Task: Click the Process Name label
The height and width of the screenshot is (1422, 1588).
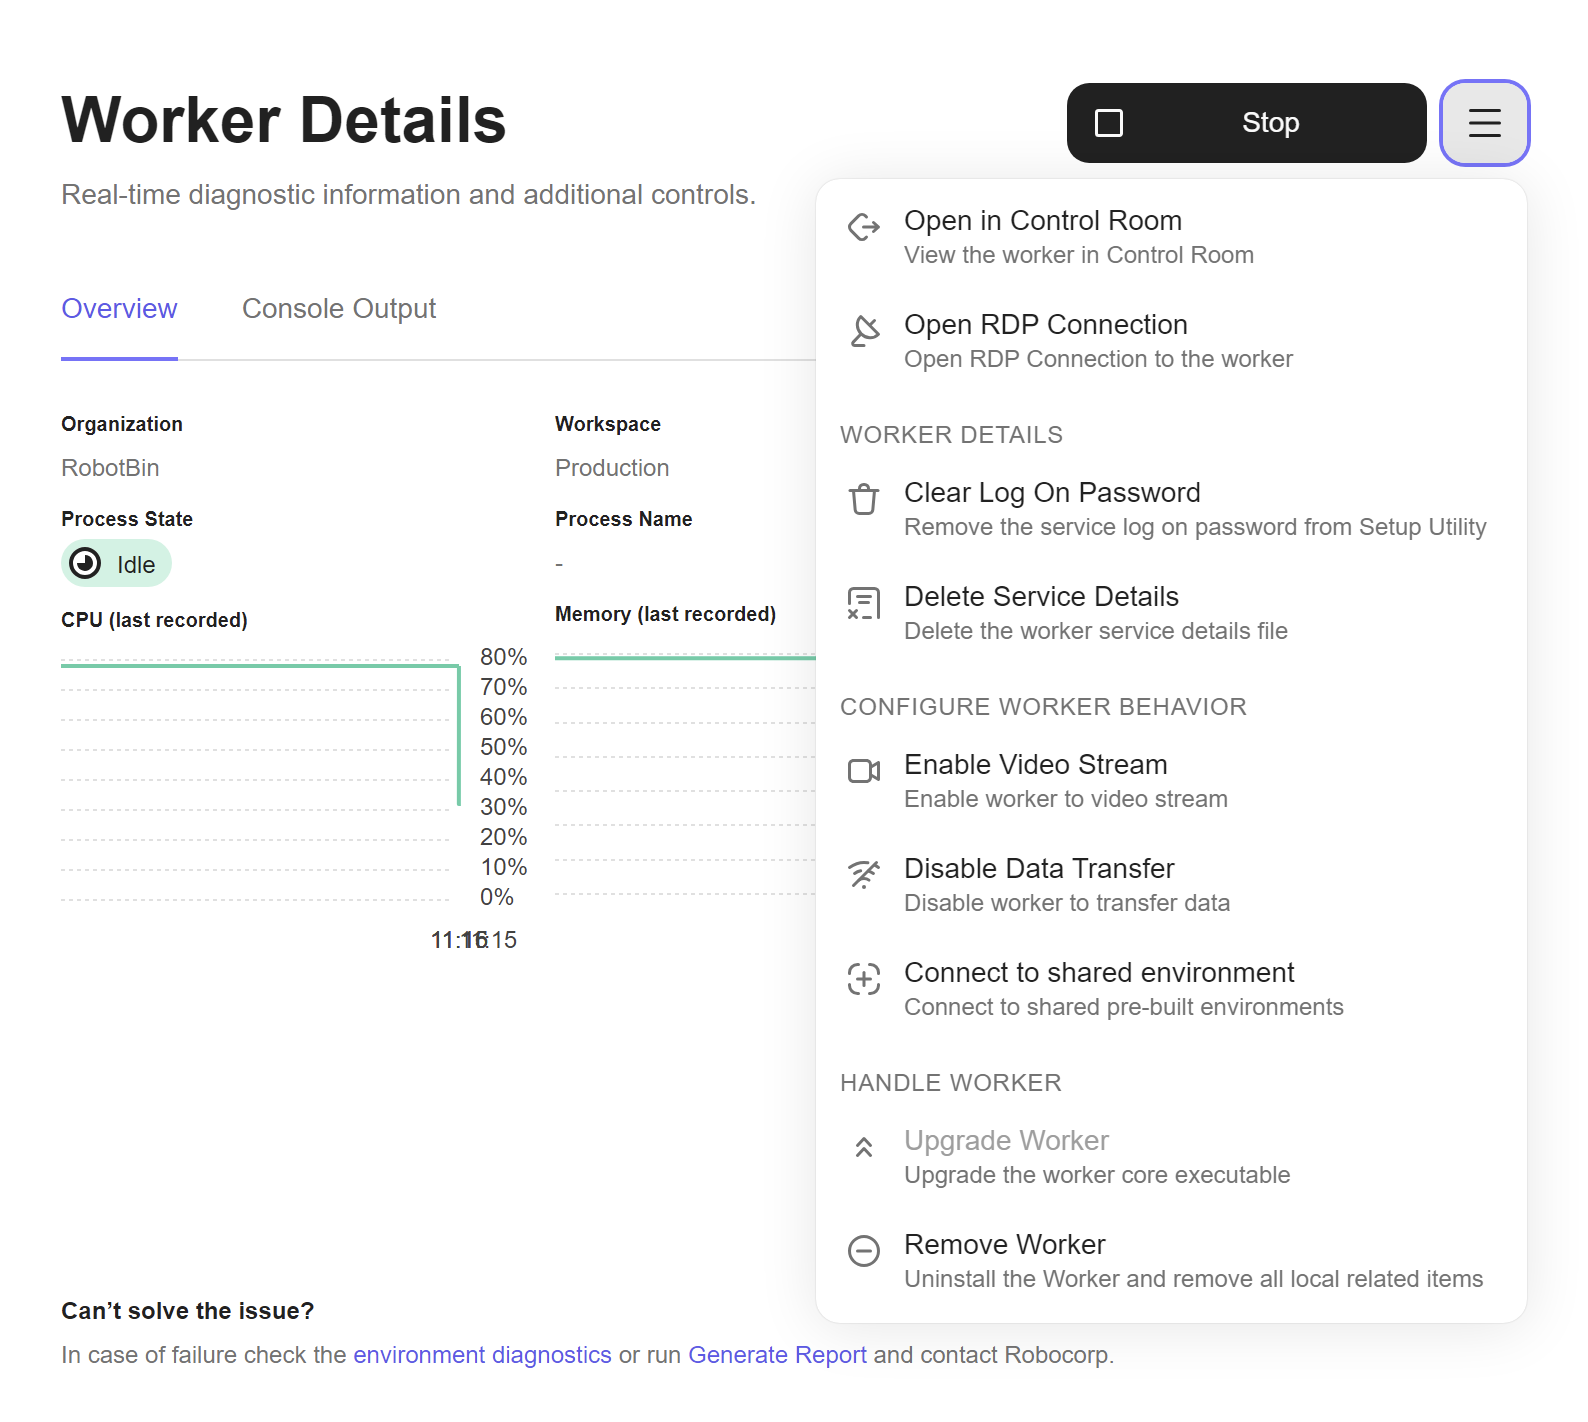Action: coord(623,519)
